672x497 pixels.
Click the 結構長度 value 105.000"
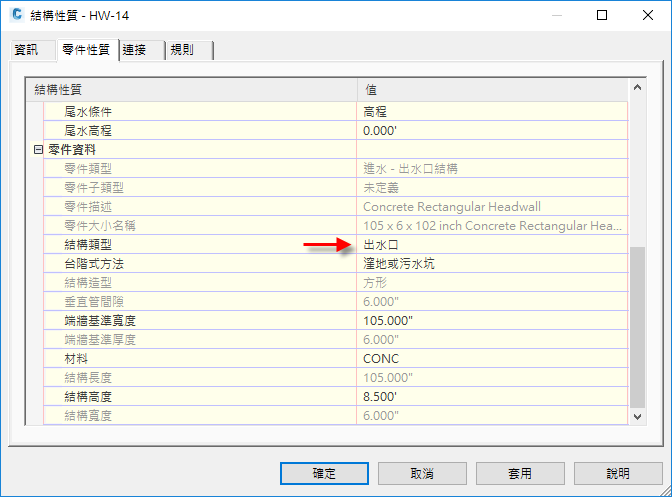(388, 377)
